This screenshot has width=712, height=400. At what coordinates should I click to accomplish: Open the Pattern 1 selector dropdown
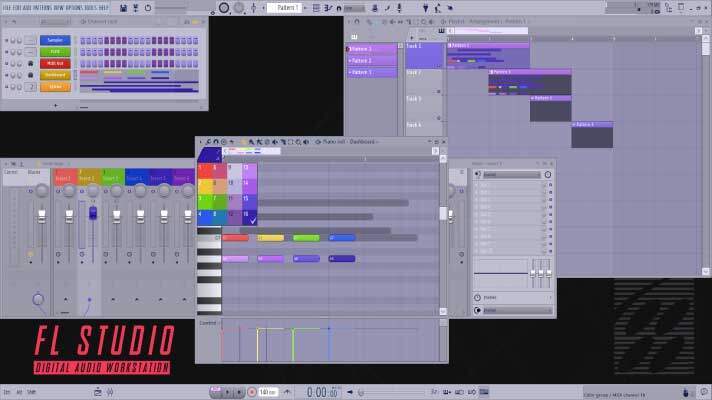coord(284,8)
